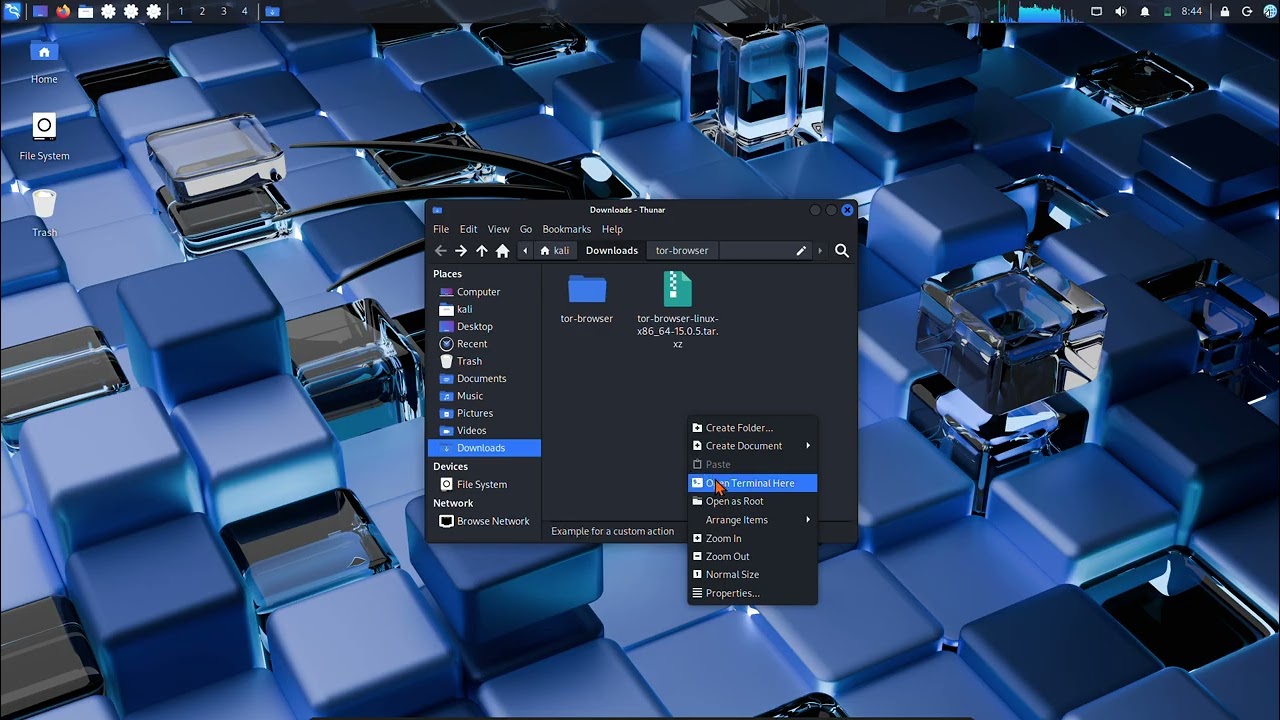
Task: Open display settings icon in system tray
Action: pos(1096,12)
